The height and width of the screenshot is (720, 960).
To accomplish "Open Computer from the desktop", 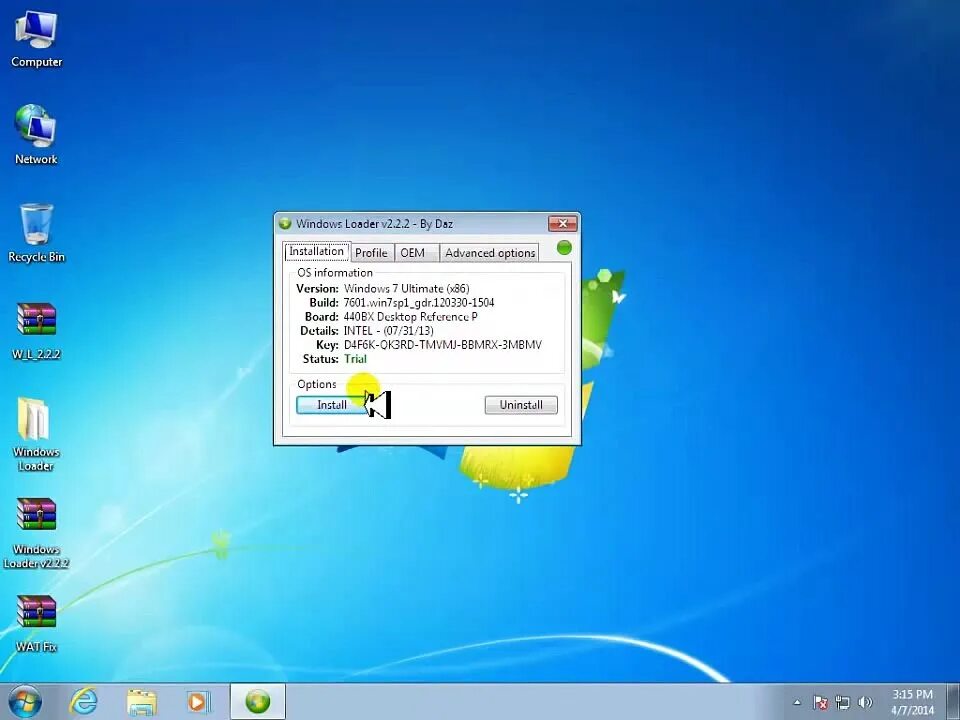I will [36, 32].
